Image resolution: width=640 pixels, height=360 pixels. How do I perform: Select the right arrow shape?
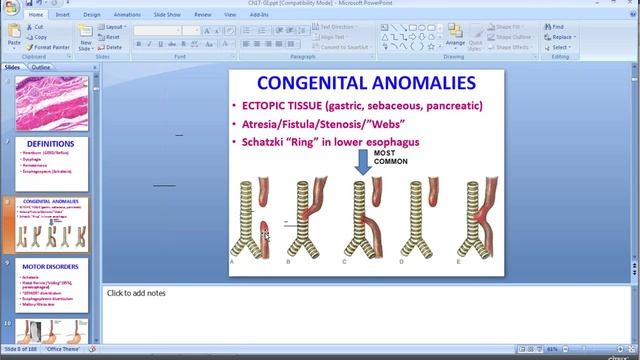(413, 37)
